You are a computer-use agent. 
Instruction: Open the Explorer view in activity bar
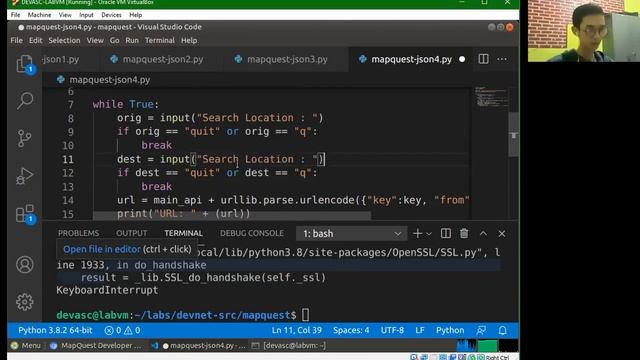click(x=24, y=63)
